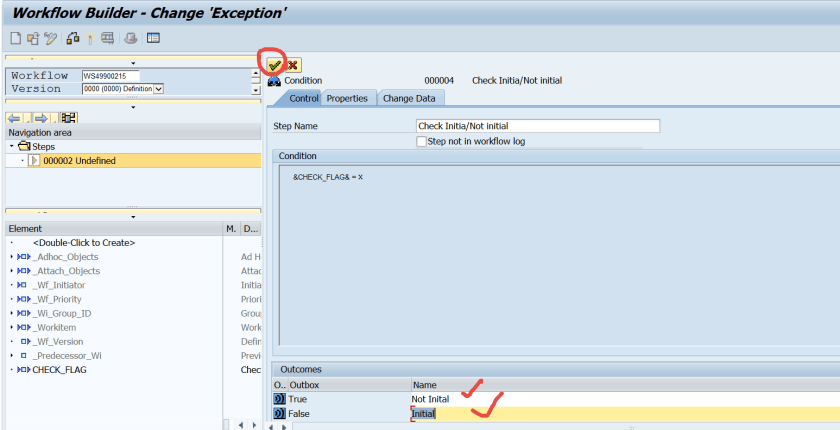The height and width of the screenshot is (430, 840).
Task: Collapse the Steps tree node
Action: pos(12,146)
